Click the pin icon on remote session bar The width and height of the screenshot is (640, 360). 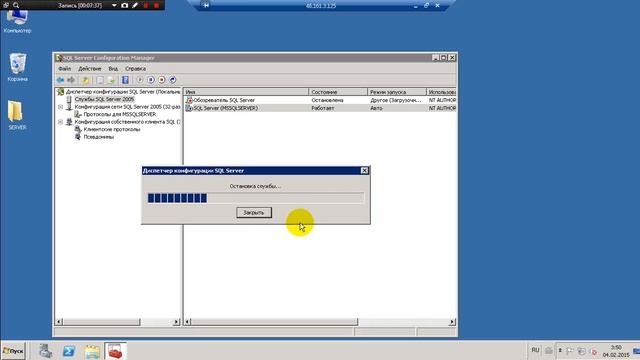206,5
